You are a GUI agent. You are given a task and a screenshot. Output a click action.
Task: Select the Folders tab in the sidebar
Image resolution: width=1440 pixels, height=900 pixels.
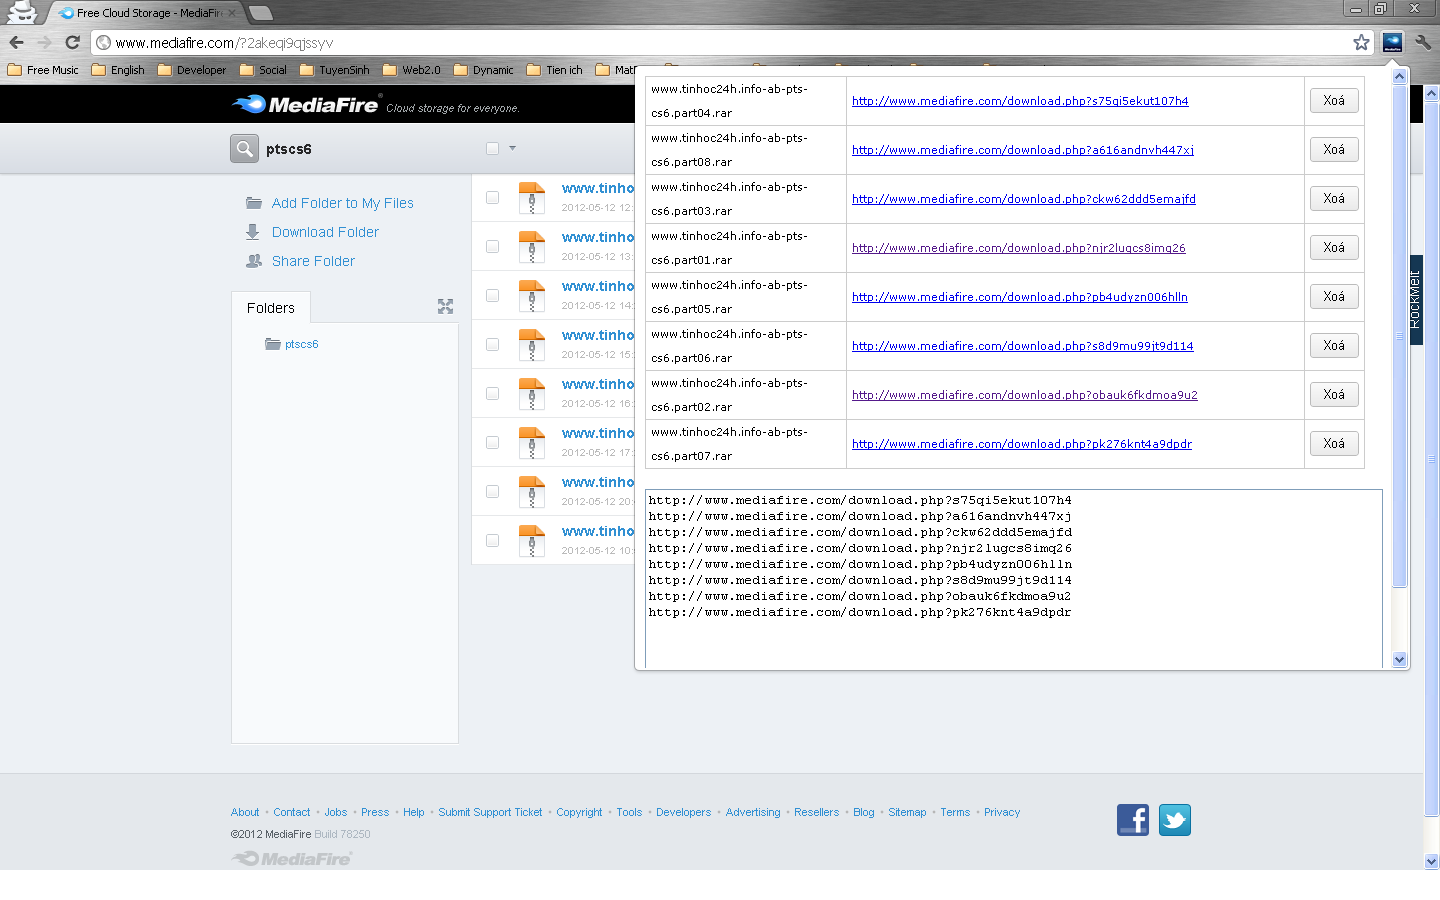pos(271,308)
